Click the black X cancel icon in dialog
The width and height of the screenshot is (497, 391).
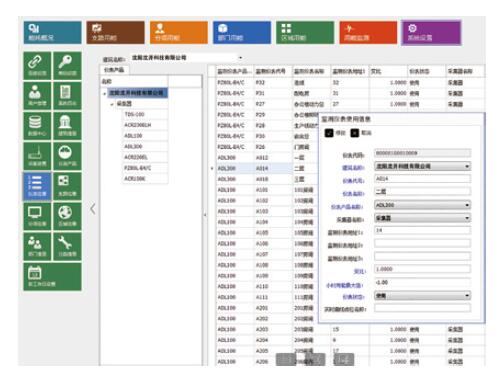click(354, 133)
